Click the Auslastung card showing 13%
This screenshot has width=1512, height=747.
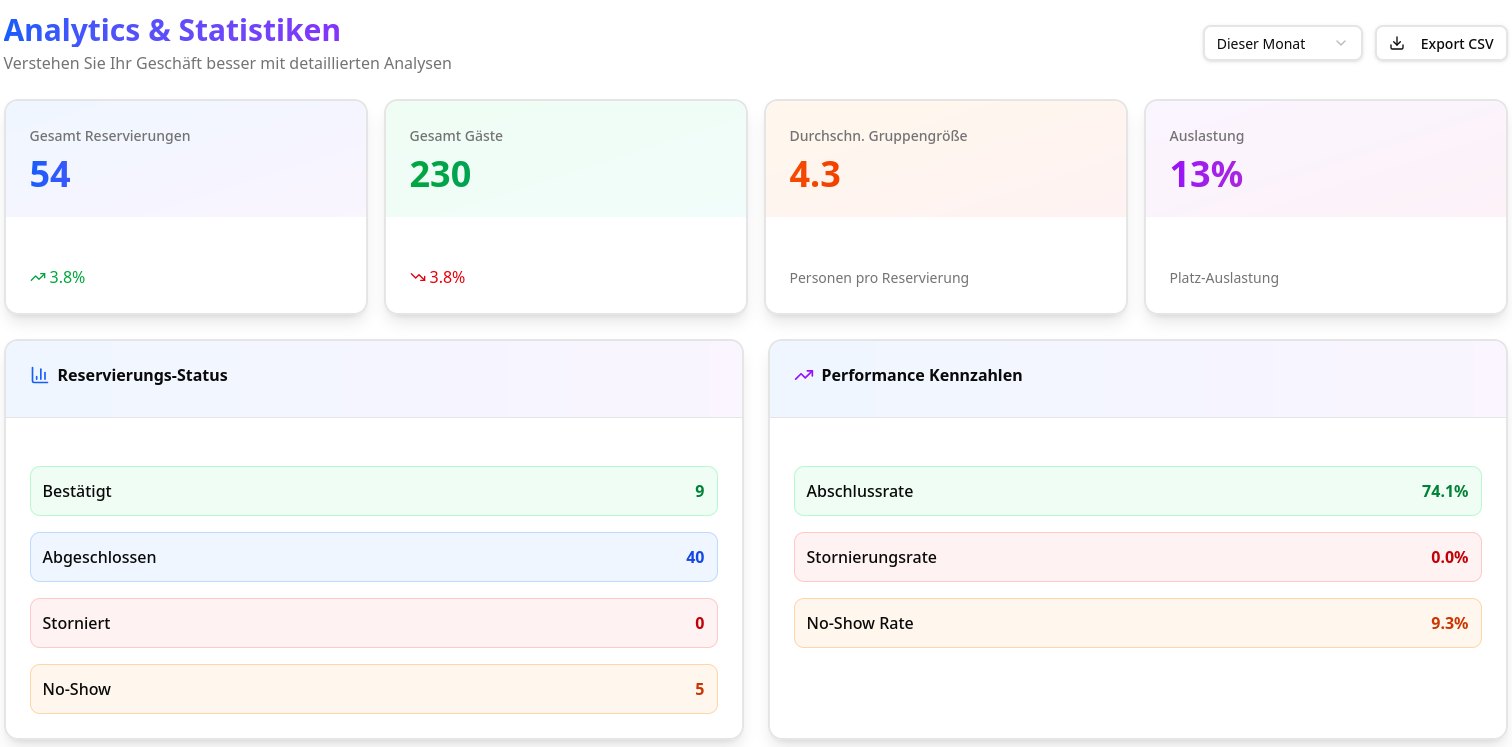[x=1326, y=207]
